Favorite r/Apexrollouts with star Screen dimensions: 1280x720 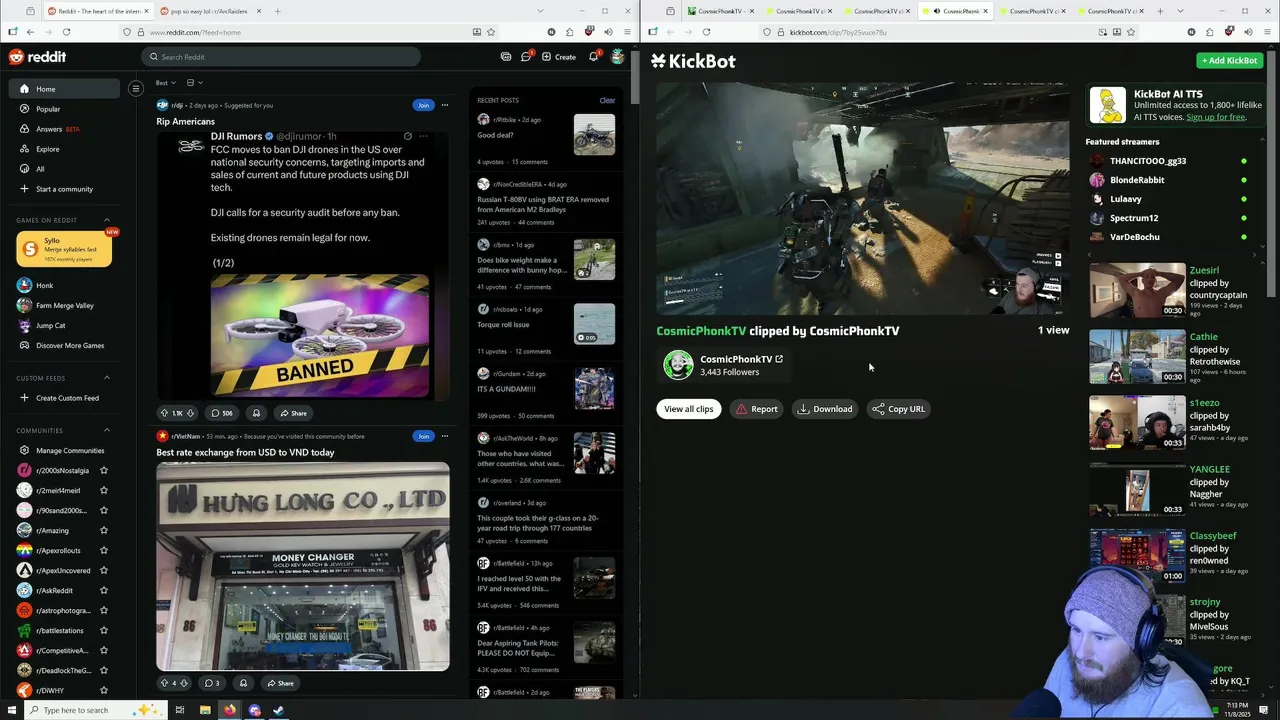click(104, 550)
